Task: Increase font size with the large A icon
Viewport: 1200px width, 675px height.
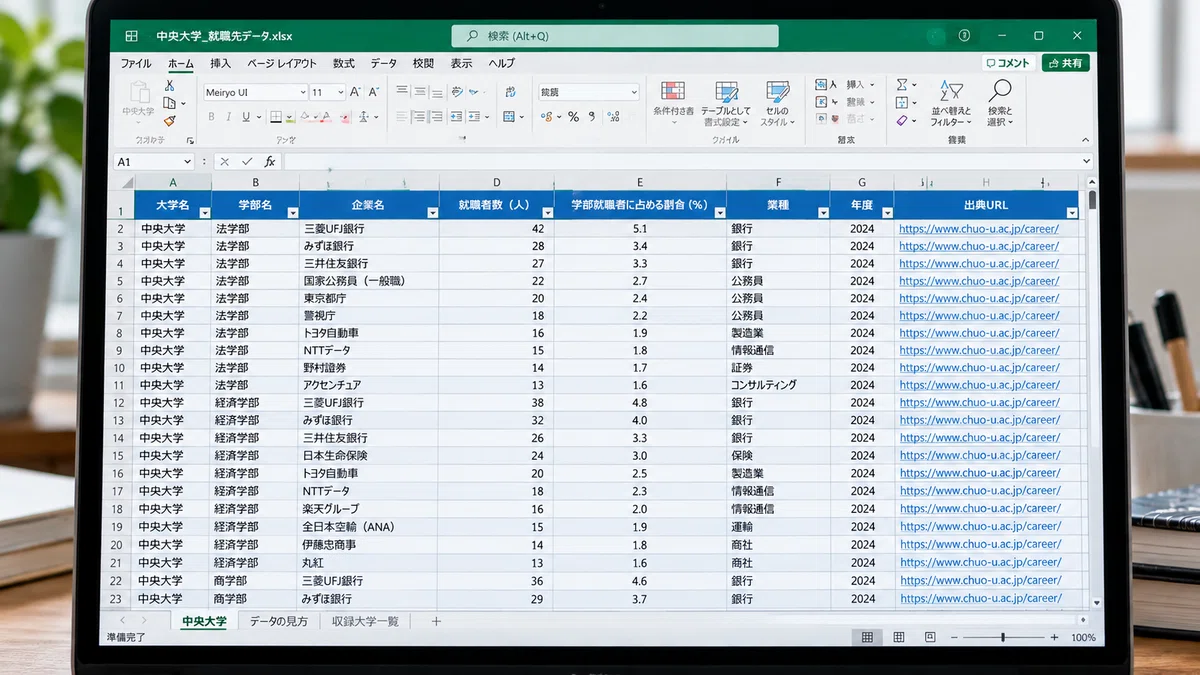Action: click(357, 92)
